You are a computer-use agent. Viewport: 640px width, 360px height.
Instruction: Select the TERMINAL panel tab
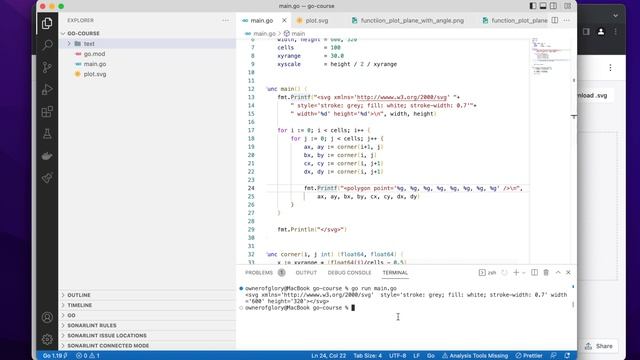395,273
